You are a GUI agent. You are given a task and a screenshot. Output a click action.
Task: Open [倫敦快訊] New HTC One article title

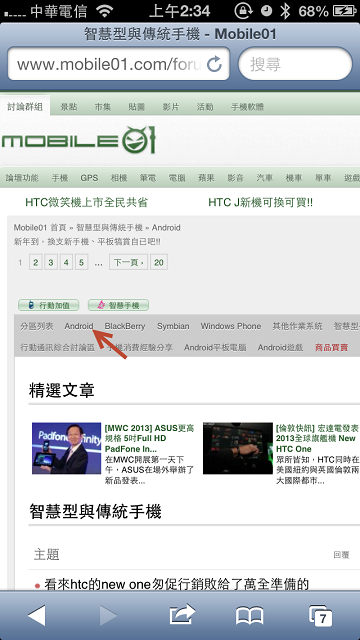pyautogui.click(x=317, y=438)
